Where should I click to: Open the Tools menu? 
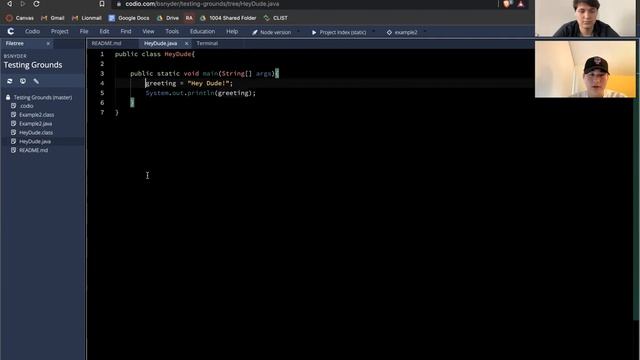click(172, 31)
